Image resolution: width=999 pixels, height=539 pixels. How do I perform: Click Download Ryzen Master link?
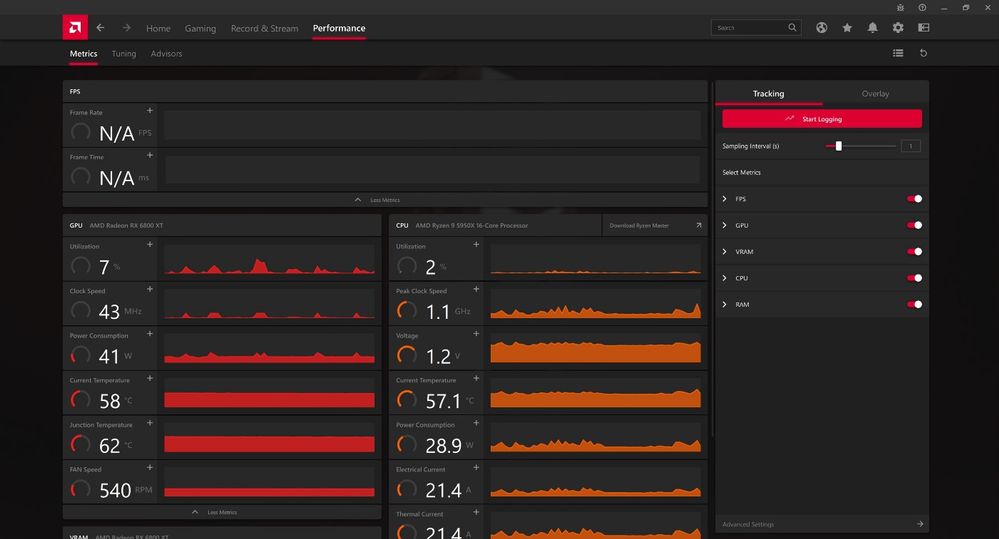coord(639,226)
